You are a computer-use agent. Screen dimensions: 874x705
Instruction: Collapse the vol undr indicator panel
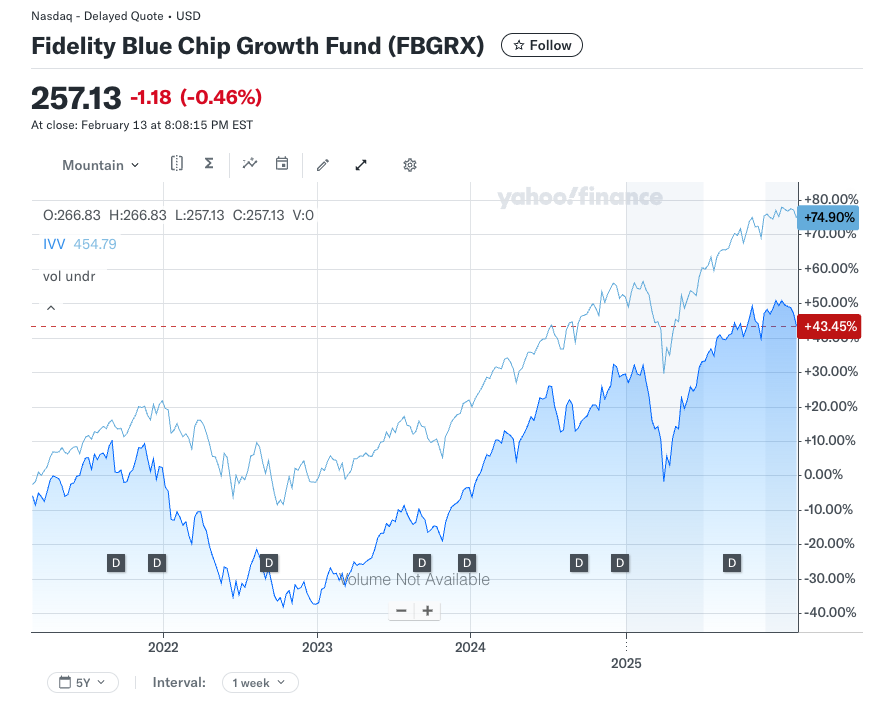coord(51,308)
